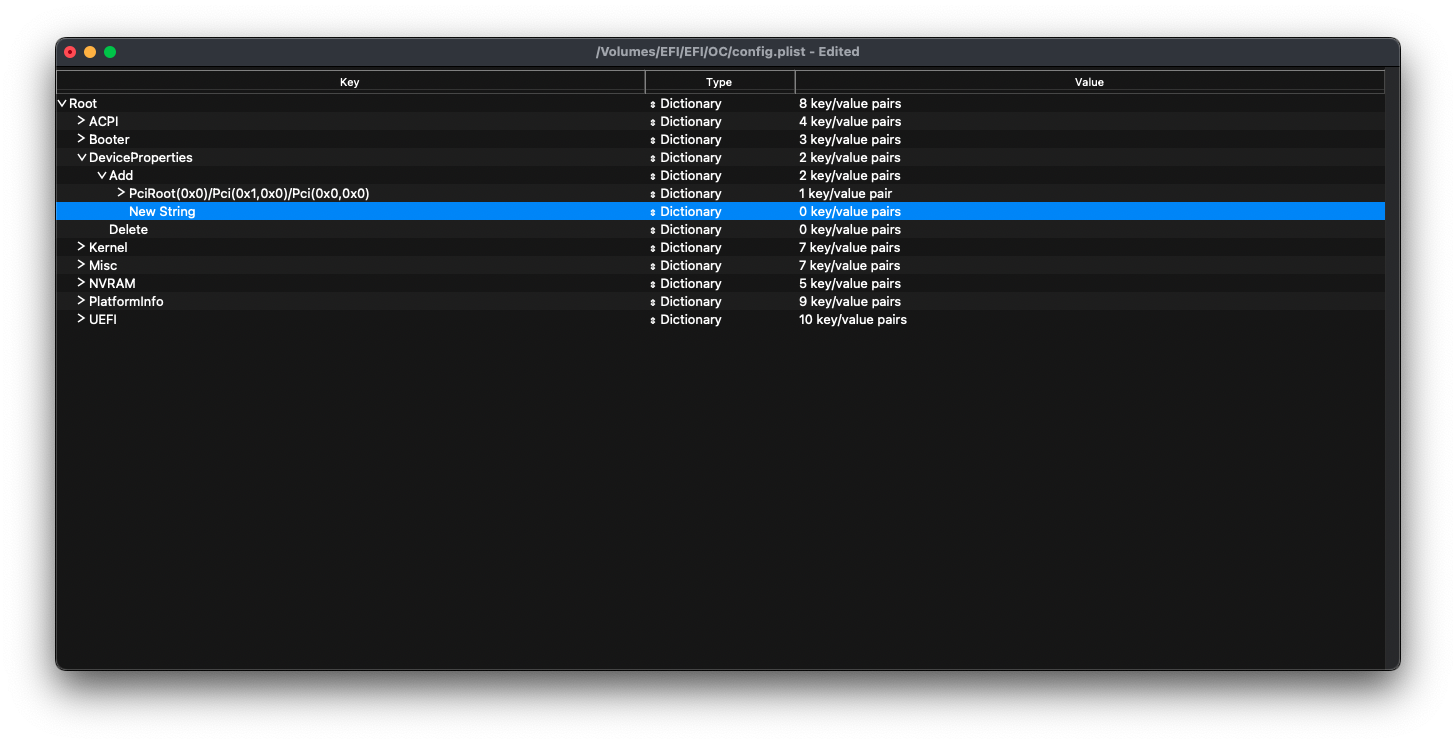
Task: Expand the Kernel entry
Action: [82, 247]
